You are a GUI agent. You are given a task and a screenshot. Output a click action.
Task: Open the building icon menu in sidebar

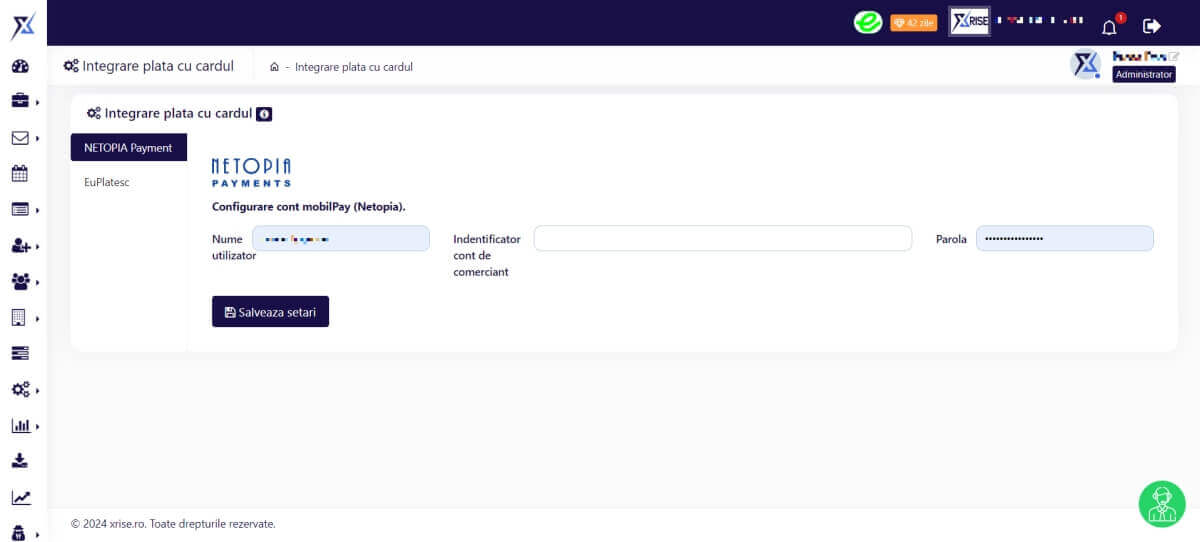(20, 318)
